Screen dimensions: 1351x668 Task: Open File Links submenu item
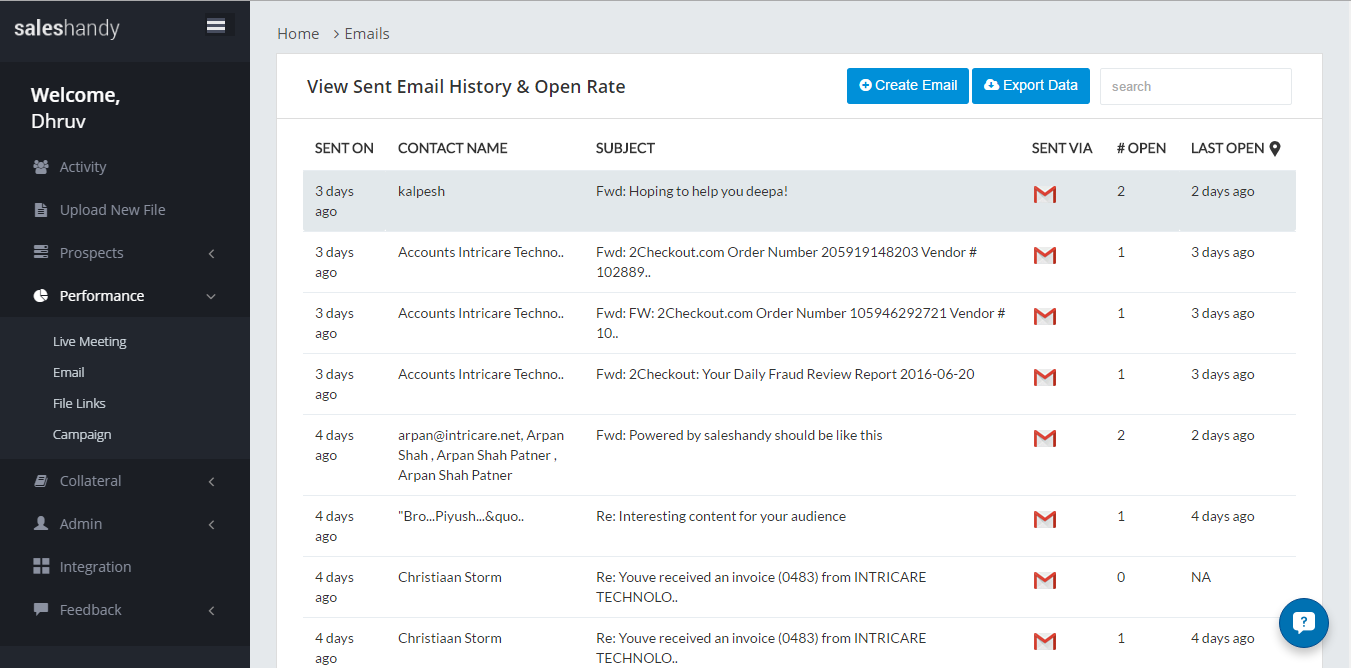(79, 404)
